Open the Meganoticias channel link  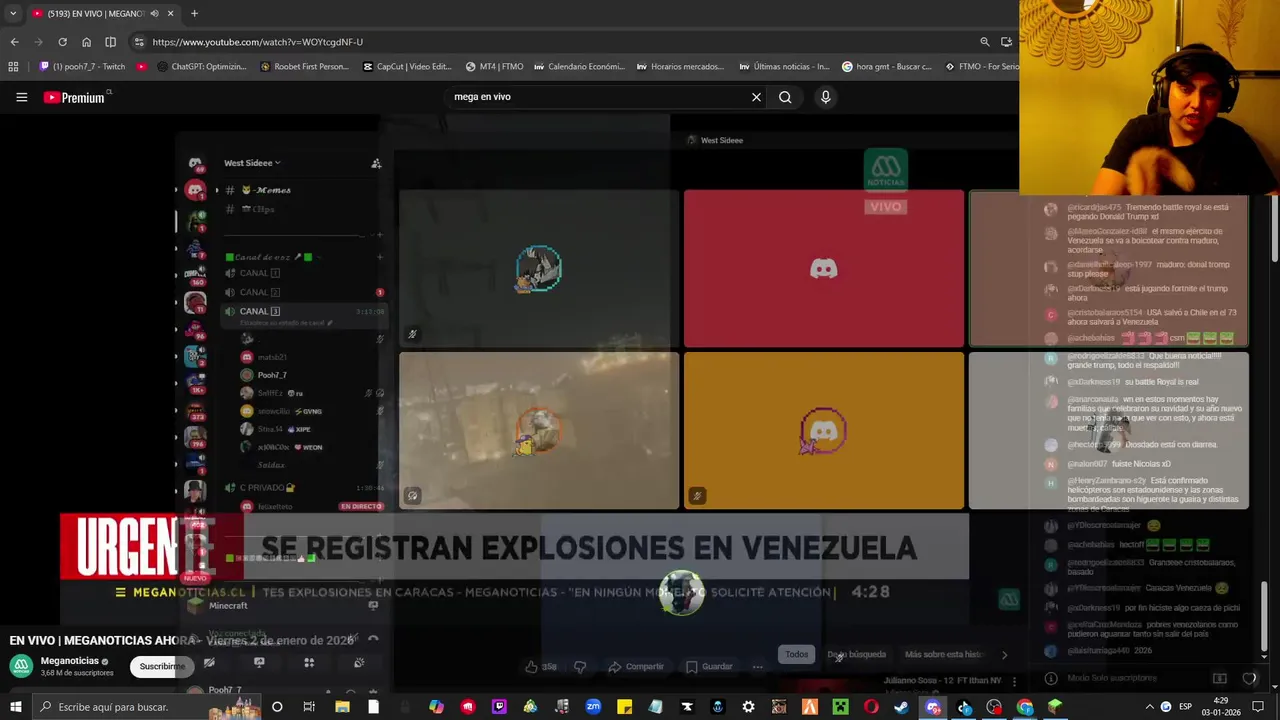click(x=70, y=661)
